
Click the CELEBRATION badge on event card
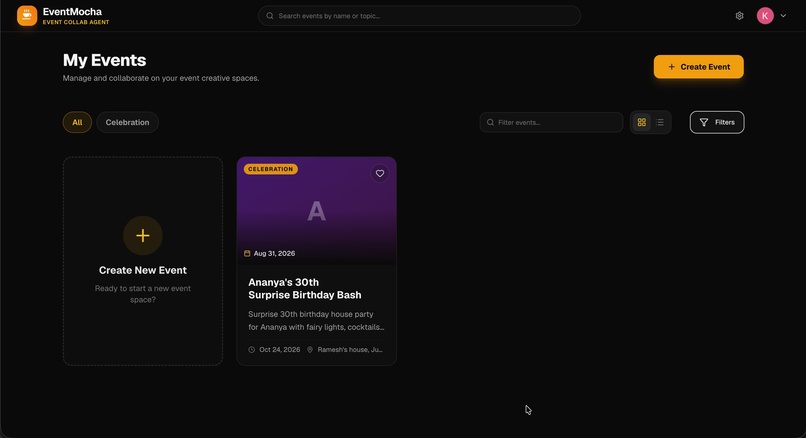[x=270, y=169]
